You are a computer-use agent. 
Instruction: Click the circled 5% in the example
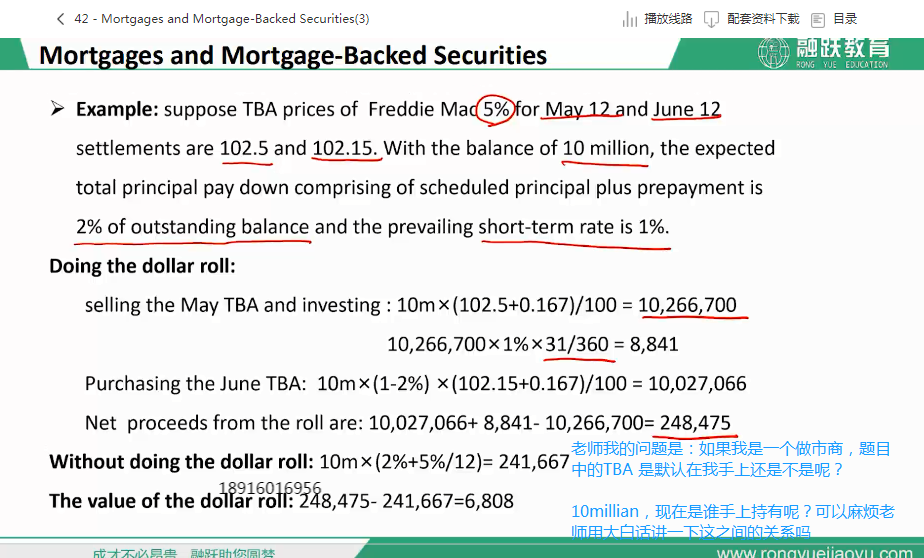496,109
